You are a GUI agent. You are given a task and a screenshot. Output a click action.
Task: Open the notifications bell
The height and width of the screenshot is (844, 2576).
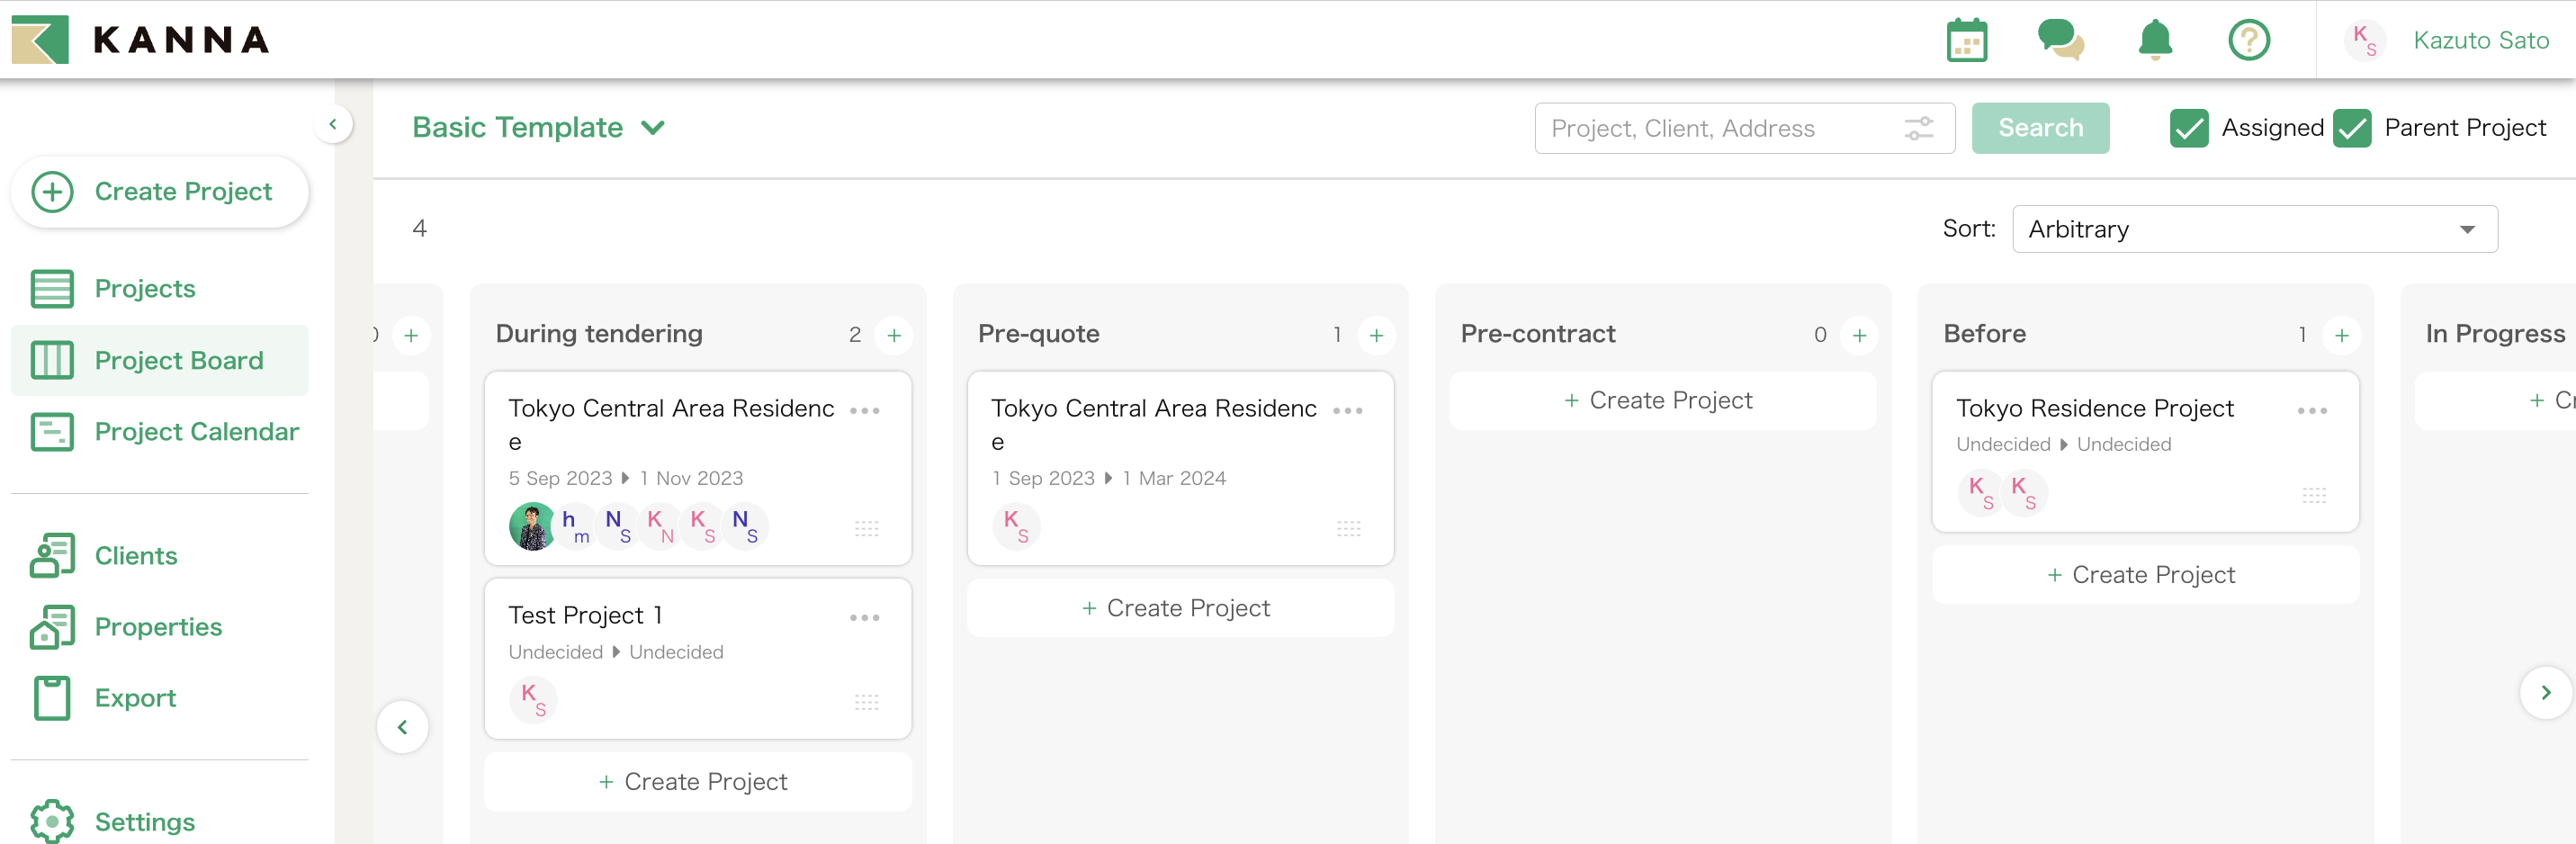click(2155, 41)
